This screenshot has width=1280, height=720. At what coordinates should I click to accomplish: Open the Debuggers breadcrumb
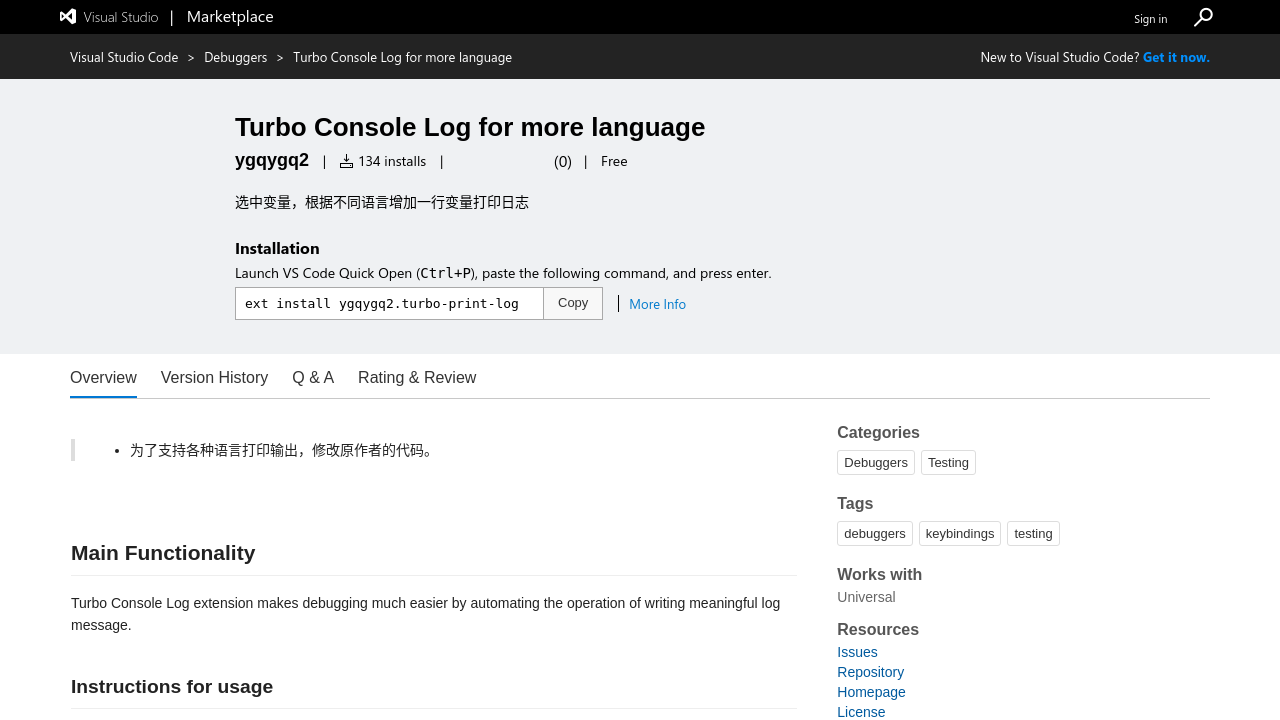[236, 57]
